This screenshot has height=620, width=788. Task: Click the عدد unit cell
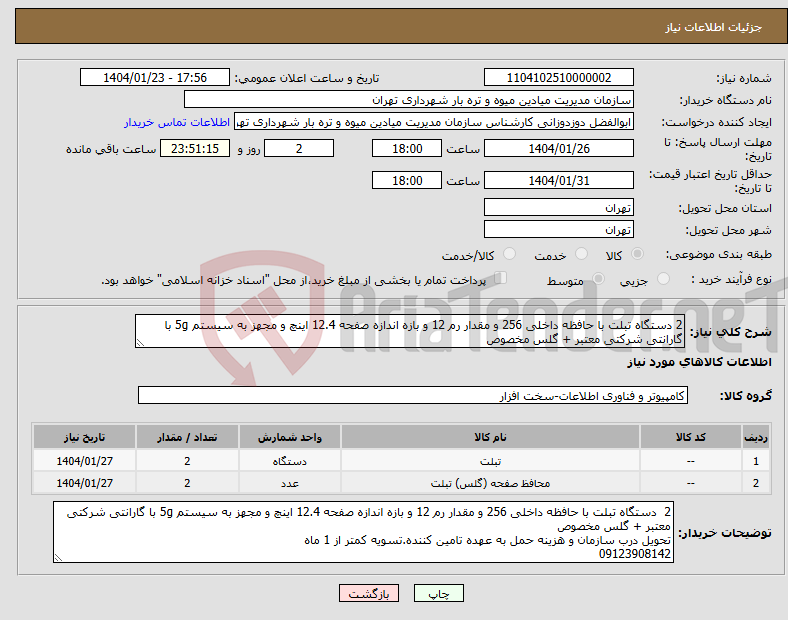click(x=290, y=483)
